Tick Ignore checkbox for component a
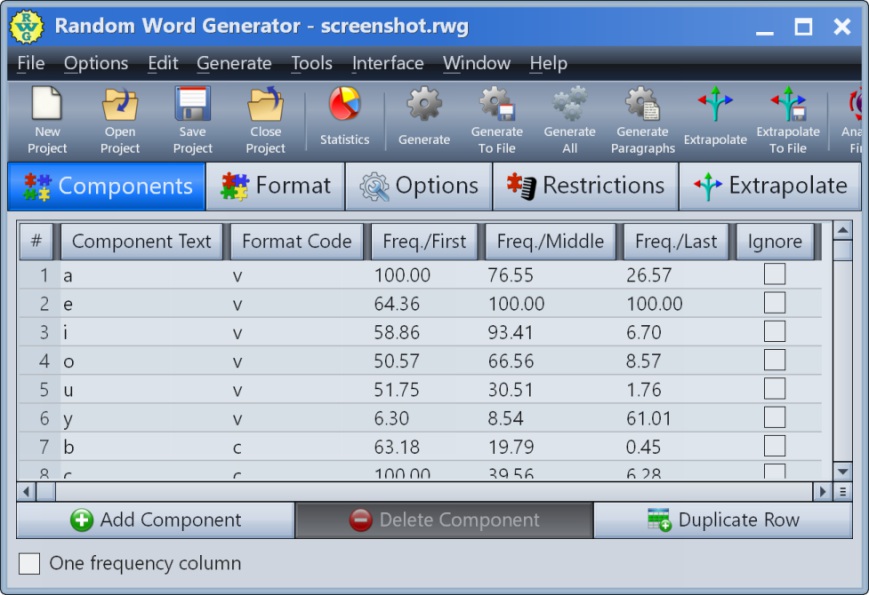The image size is (869, 595). pos(774,274)
